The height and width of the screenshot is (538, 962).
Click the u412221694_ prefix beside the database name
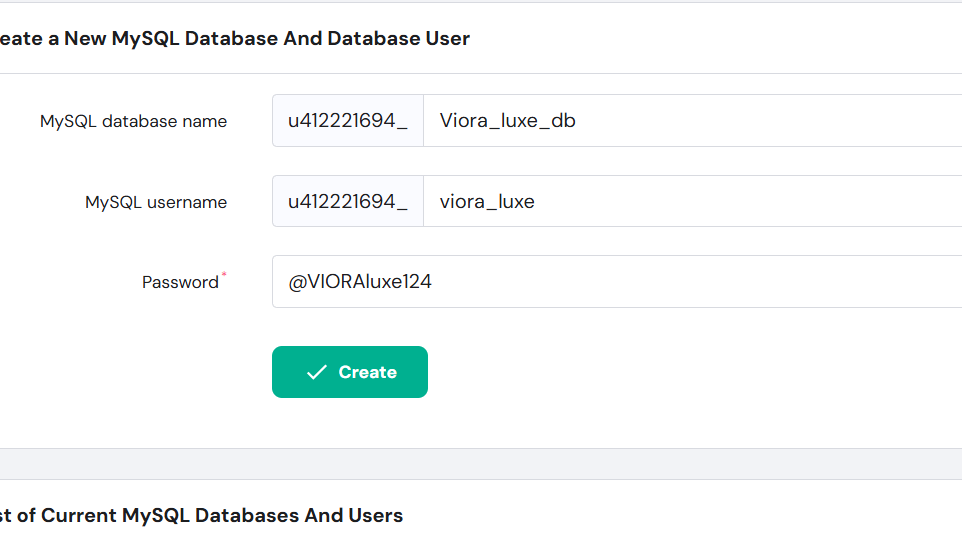pos(347,121)
